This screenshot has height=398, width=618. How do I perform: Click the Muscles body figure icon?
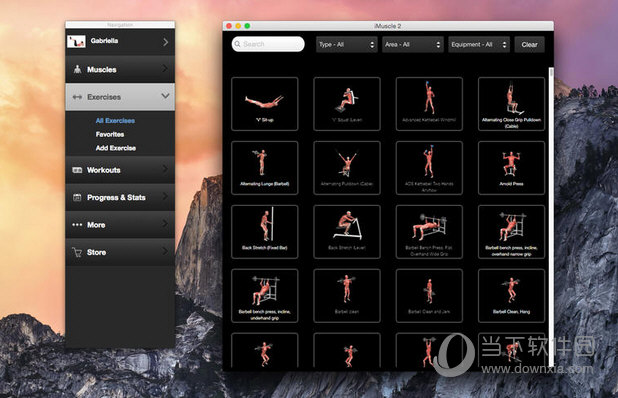pos(77,69)
